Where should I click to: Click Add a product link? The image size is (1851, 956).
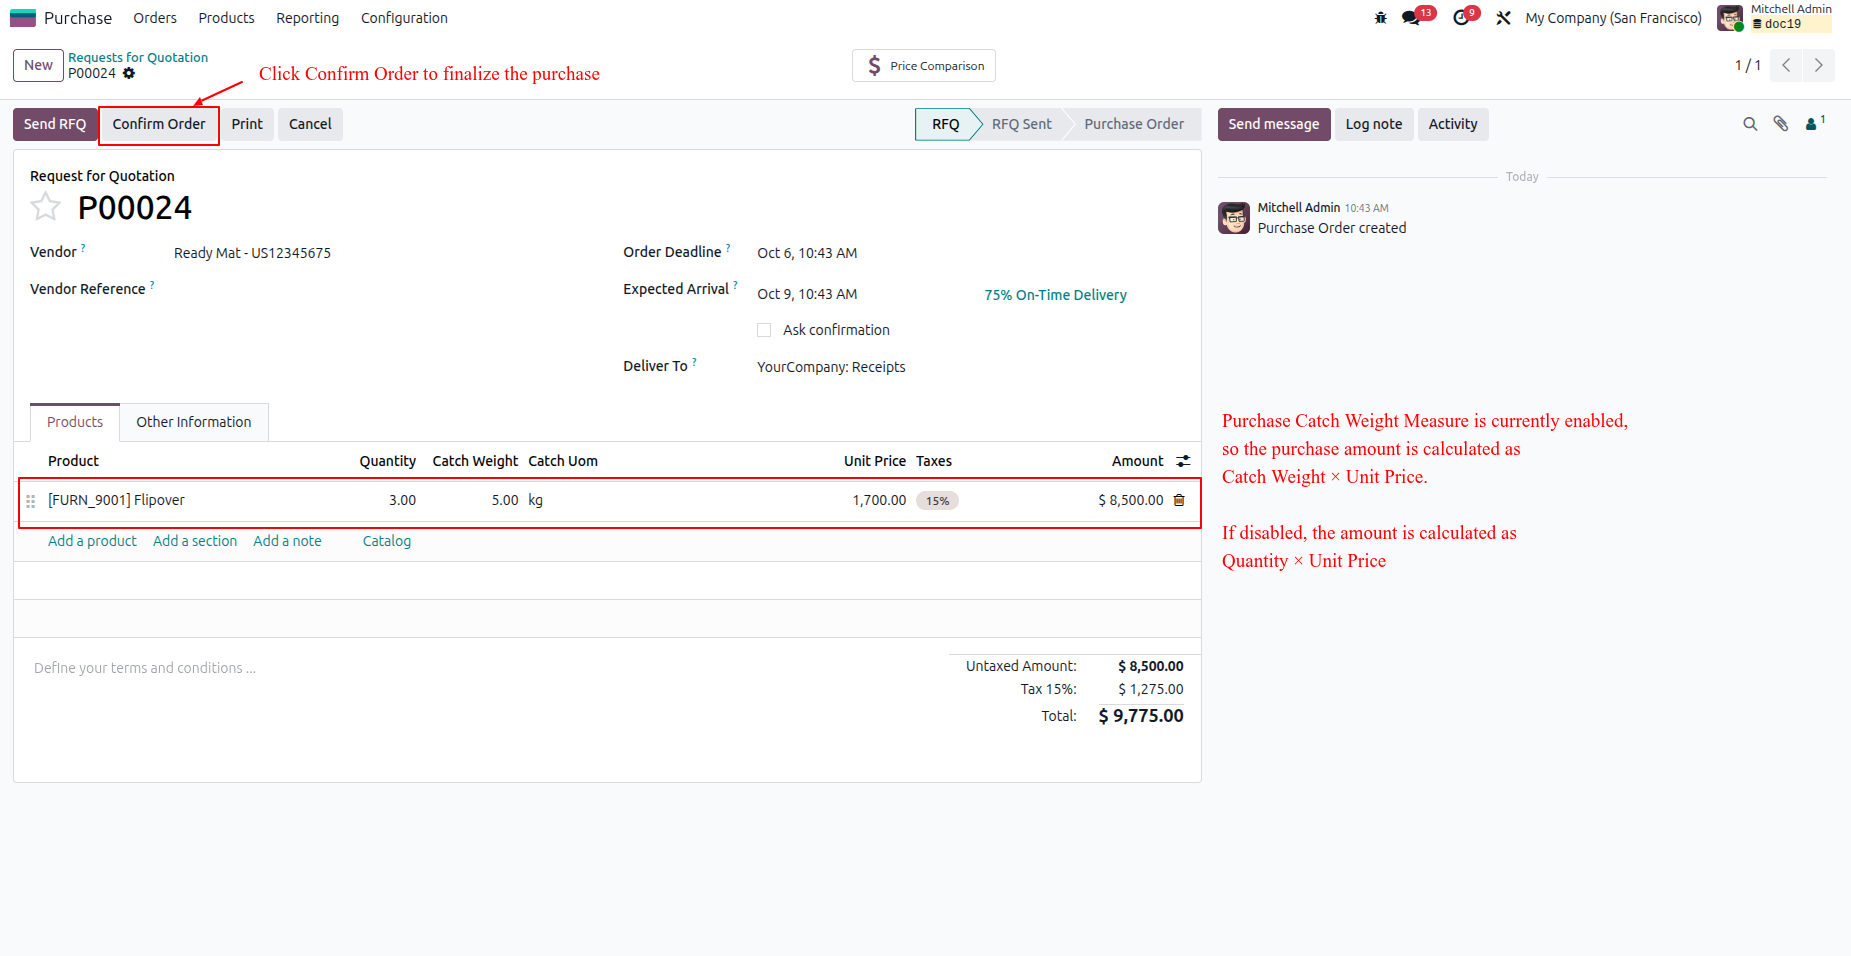(92, 541)
